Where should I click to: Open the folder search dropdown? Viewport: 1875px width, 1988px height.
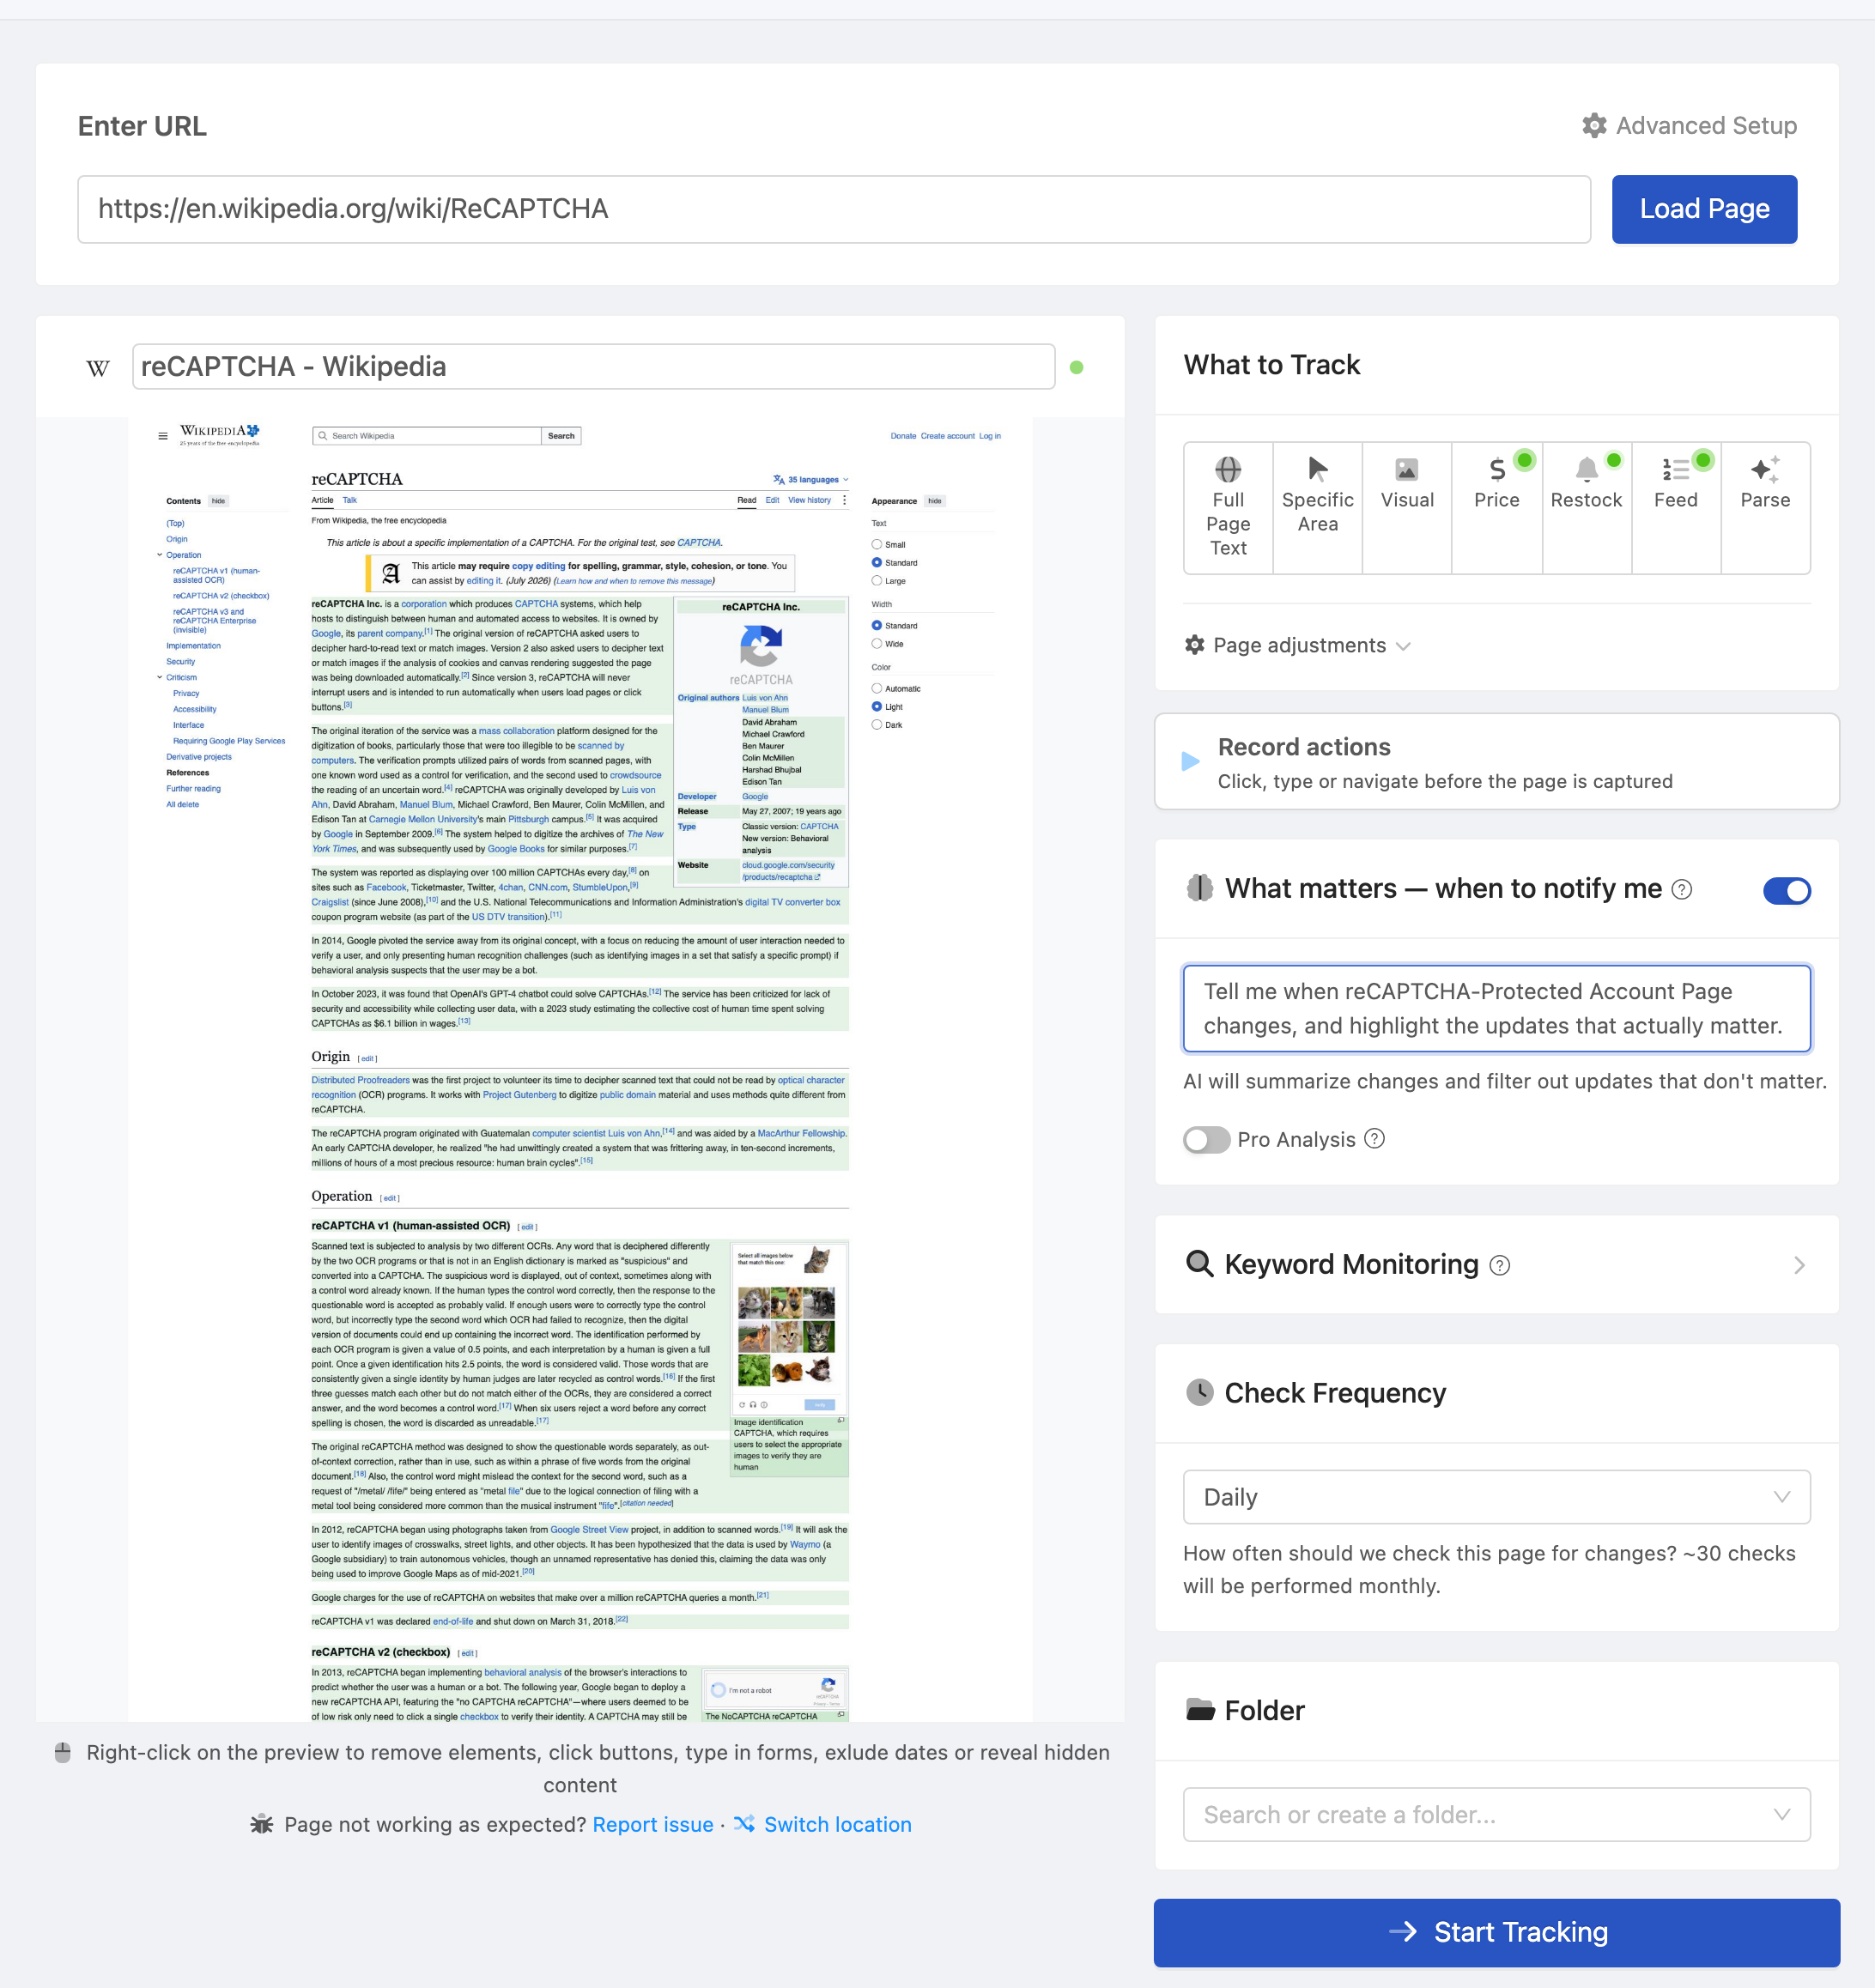[1496, 1814]
